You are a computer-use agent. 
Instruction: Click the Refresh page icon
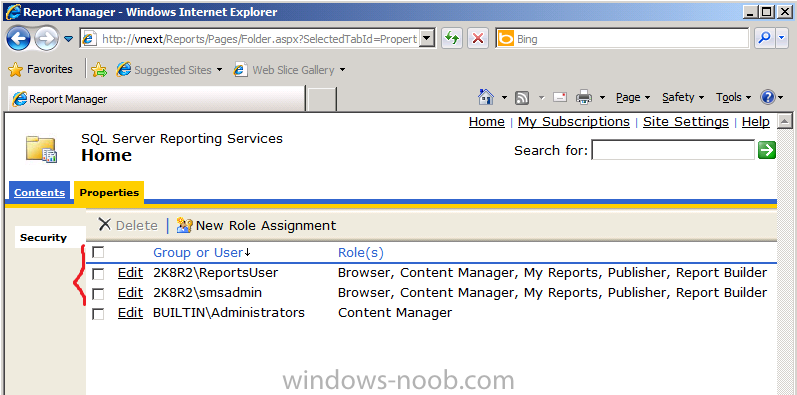pyautogui.click(x=451, y=39)
